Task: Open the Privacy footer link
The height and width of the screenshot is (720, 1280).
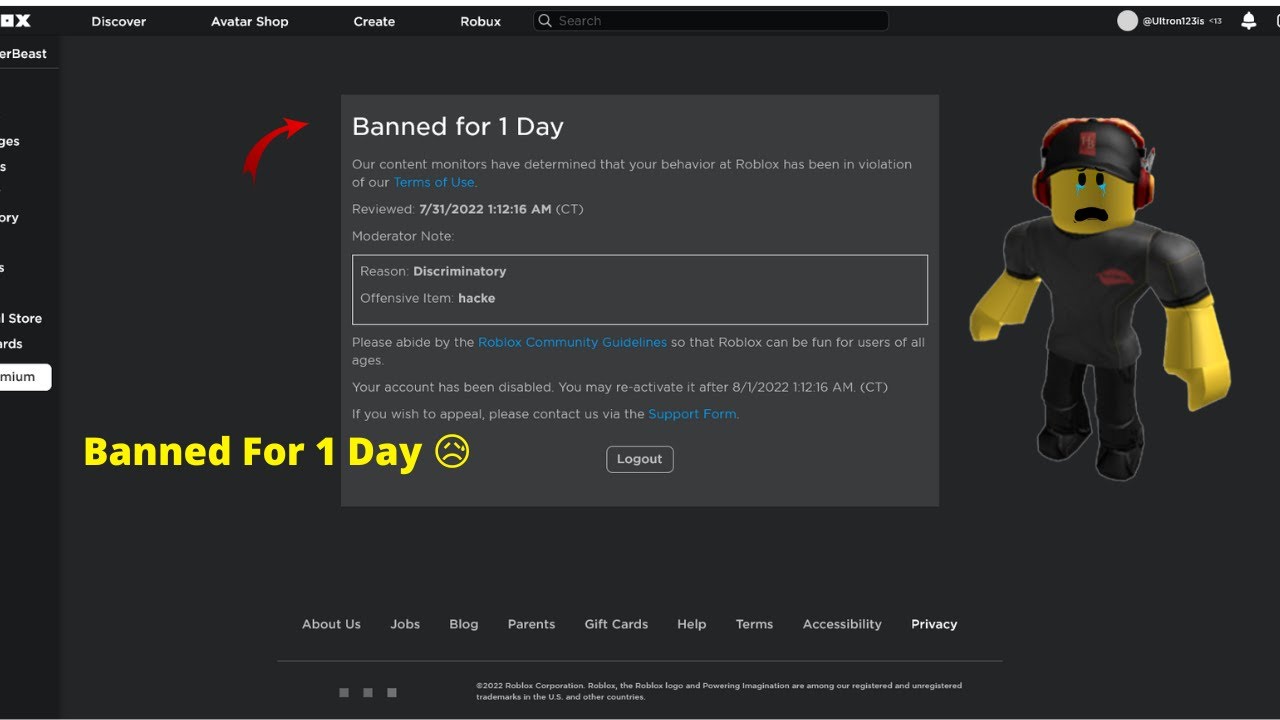Action: tap(934, 624)
